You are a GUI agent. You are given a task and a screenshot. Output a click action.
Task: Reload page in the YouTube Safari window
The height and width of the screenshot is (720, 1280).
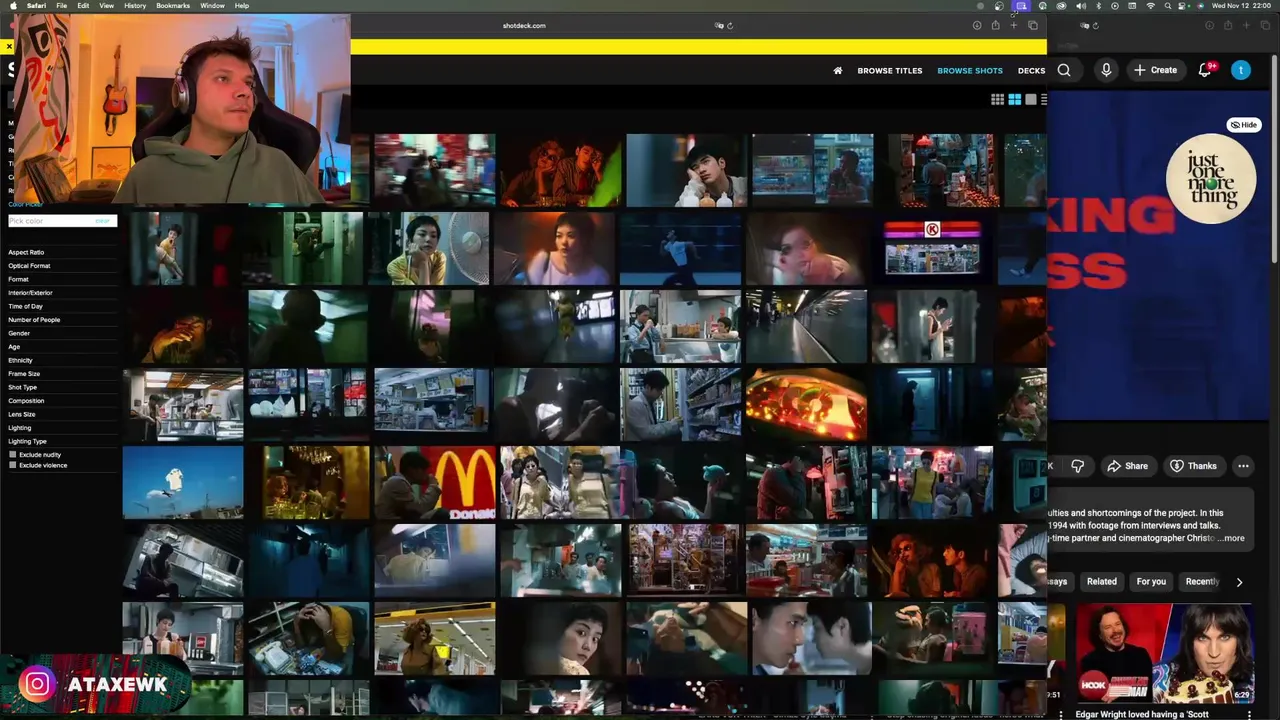1096,26
